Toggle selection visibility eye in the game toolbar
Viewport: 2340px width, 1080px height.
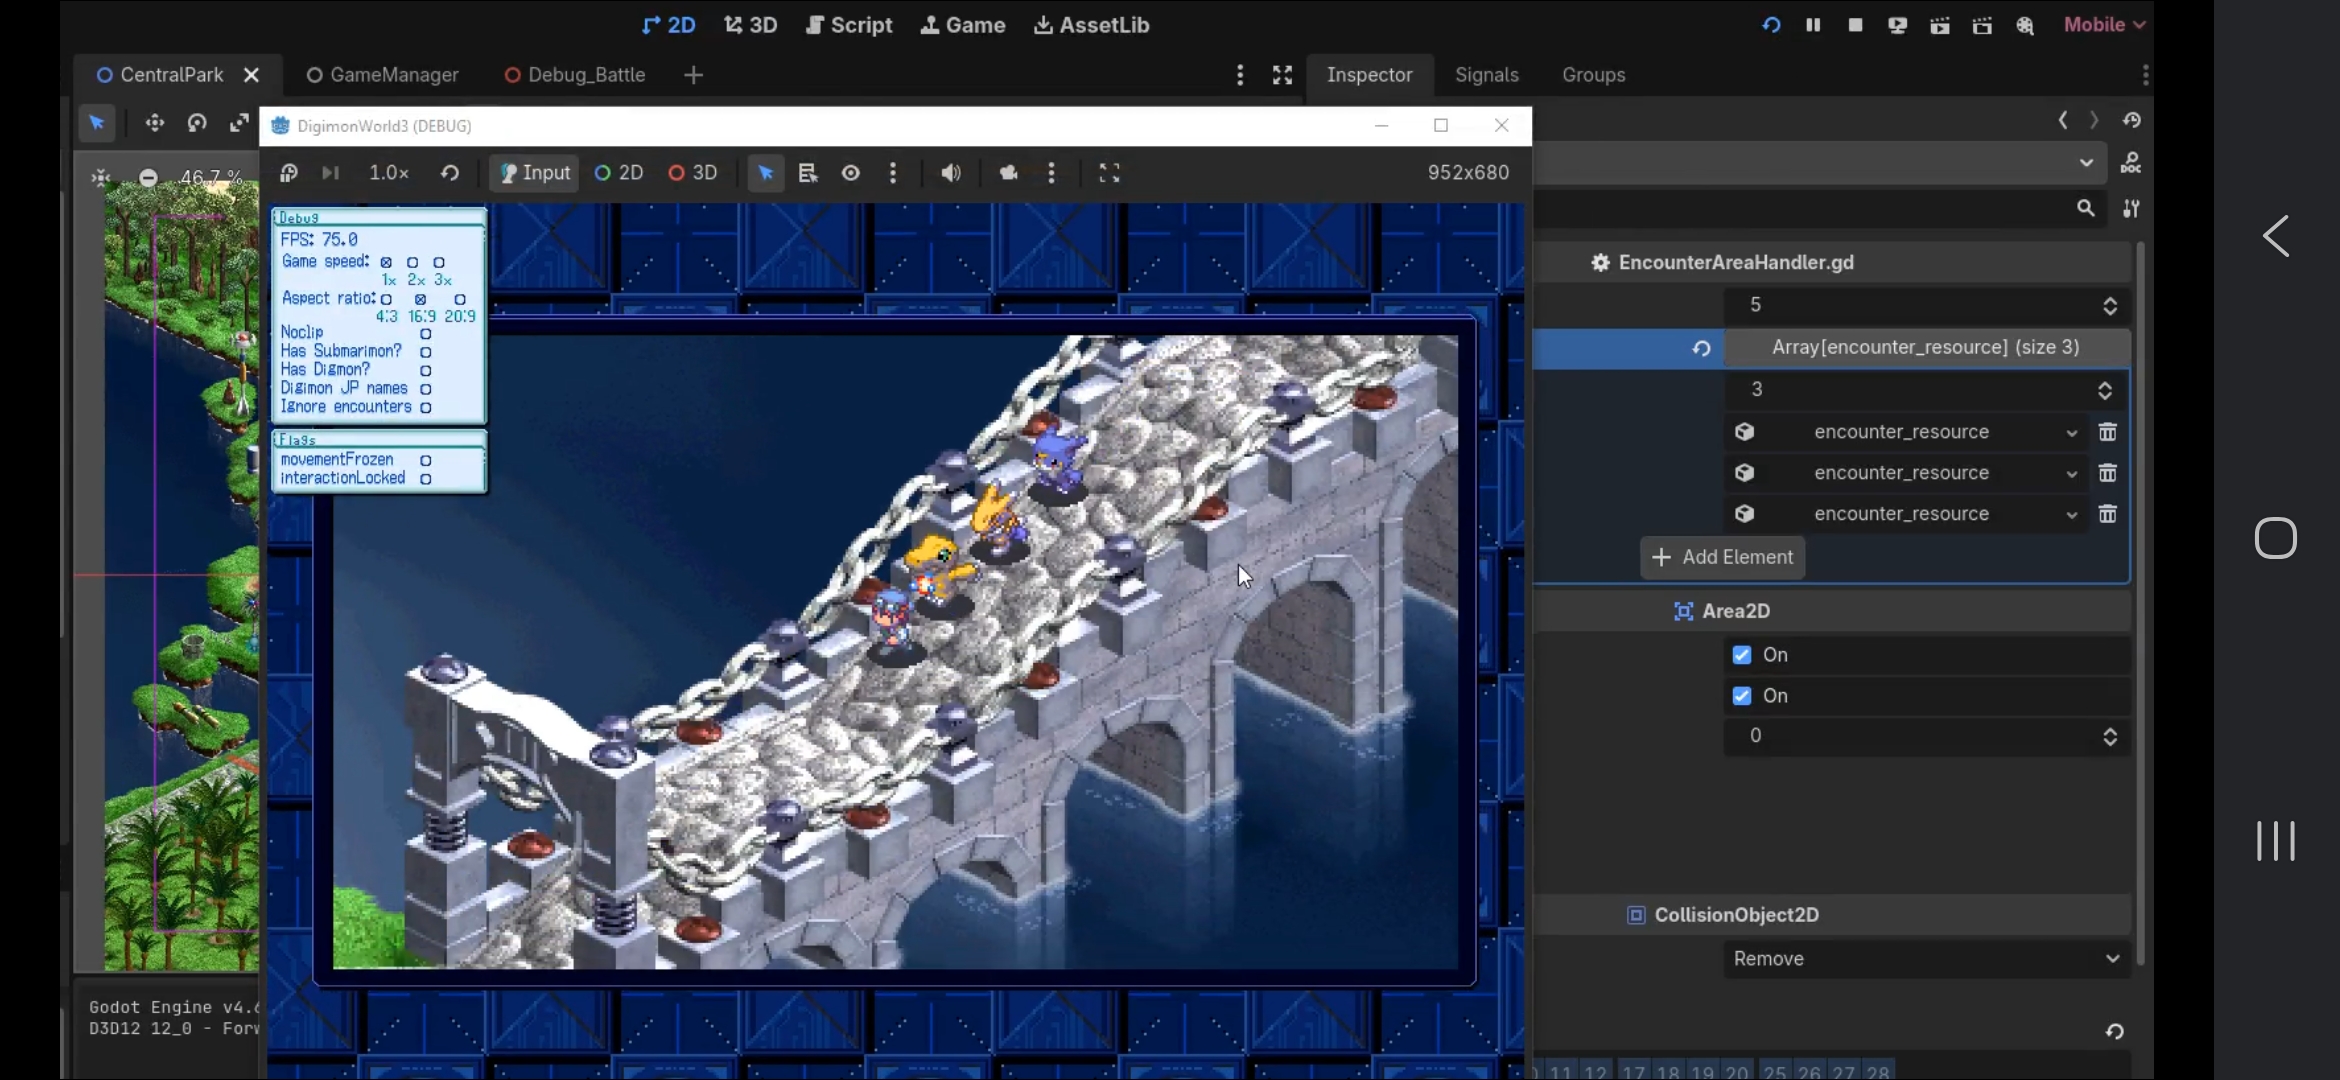[851, 173]
